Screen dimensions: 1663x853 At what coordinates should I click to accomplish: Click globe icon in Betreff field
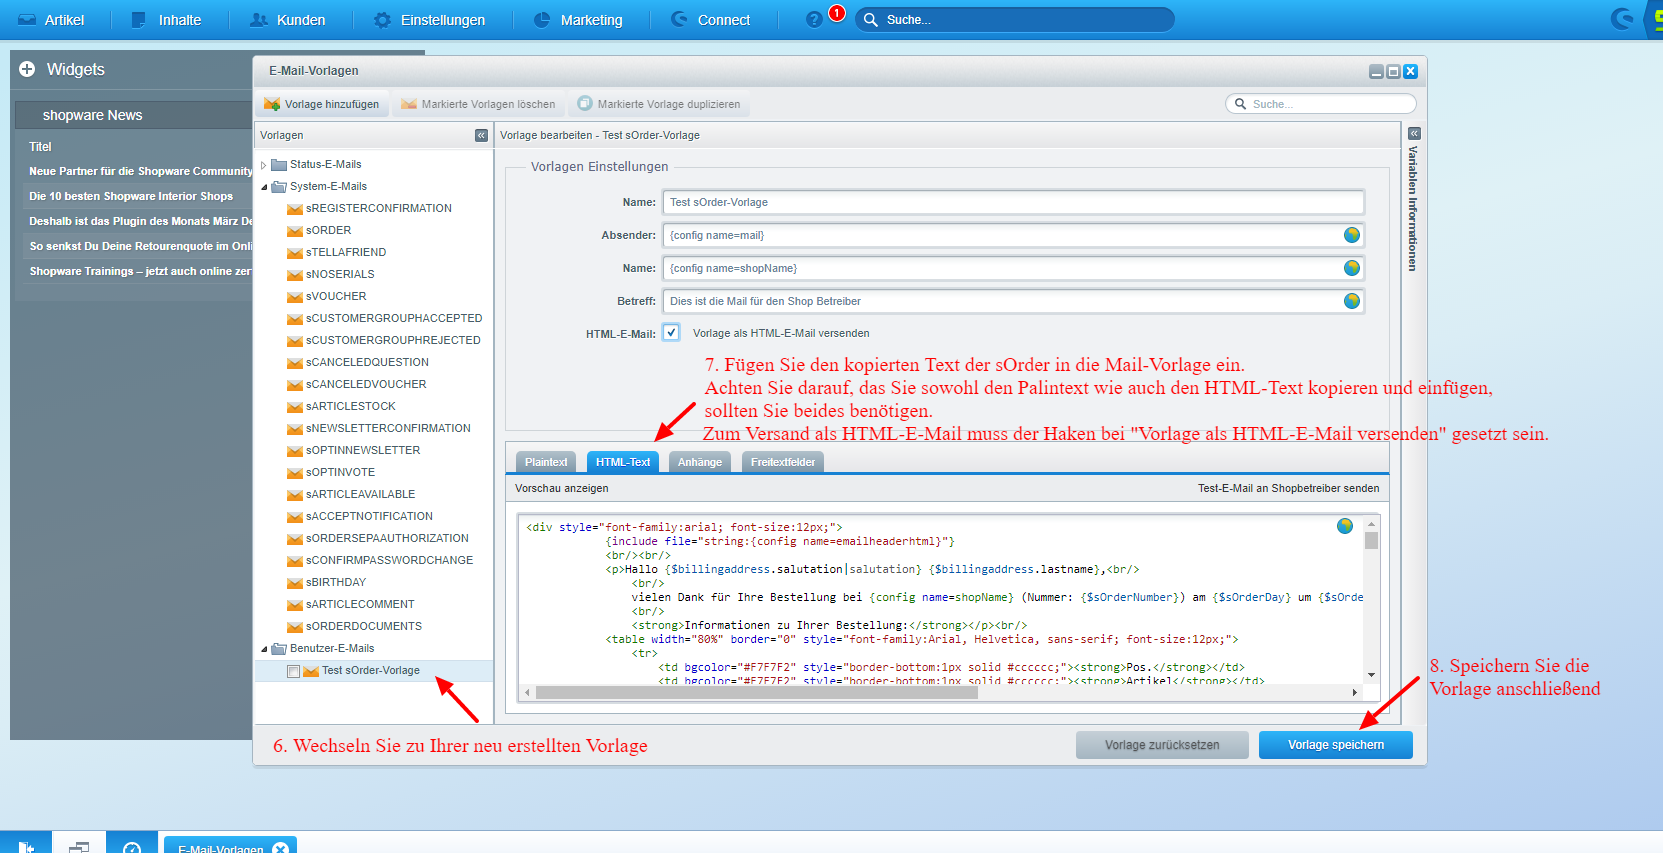click(1352, 301)
